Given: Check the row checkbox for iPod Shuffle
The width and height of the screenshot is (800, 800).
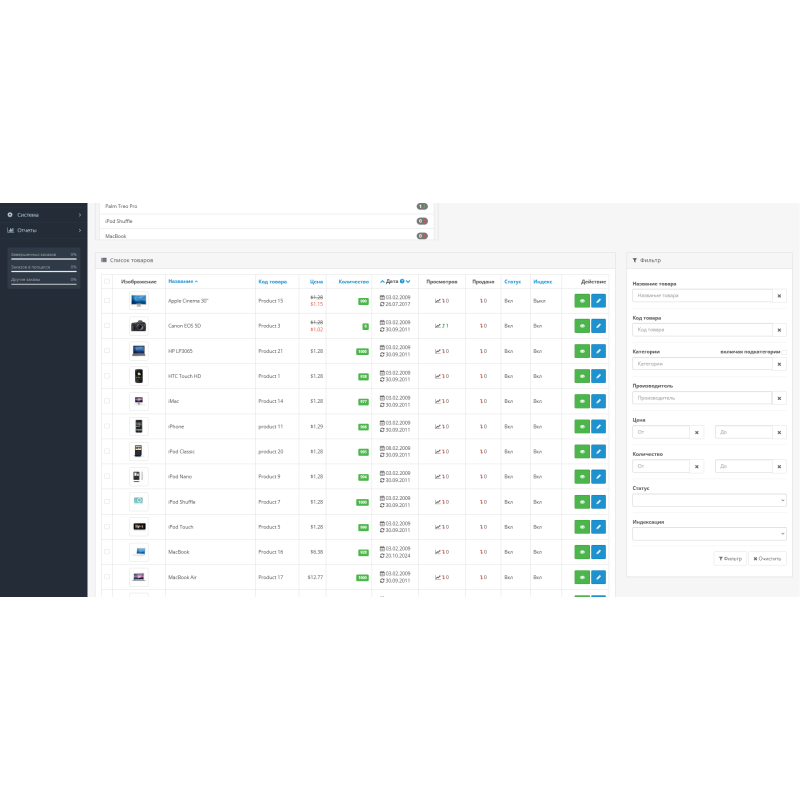Looking at the screenshot, I should [107, 502].
